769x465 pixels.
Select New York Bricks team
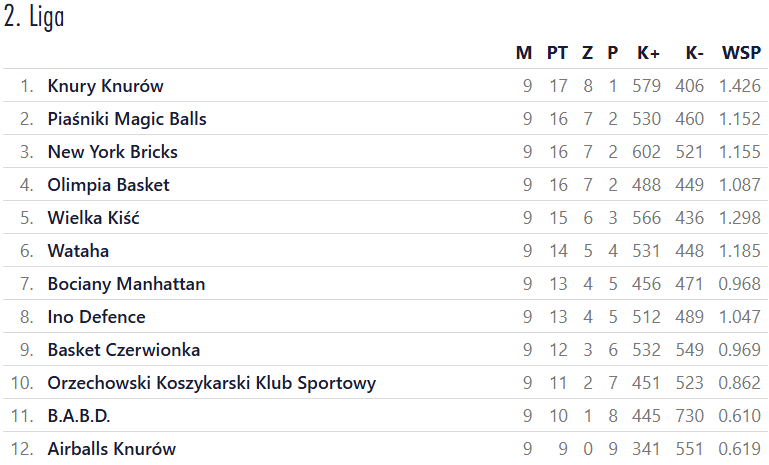(112, 152)
